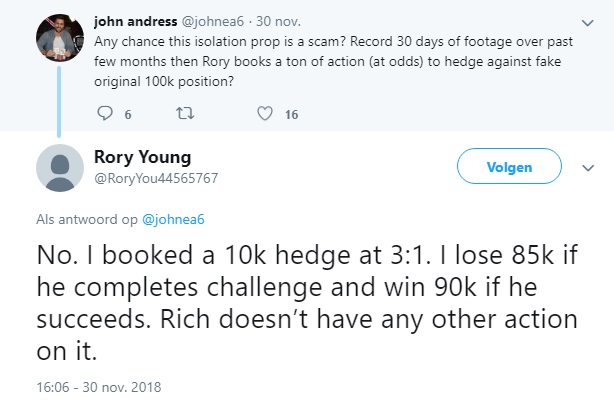Click the 16:06 - 30 nov. 2018 timestamp

(x=99, y=387)
